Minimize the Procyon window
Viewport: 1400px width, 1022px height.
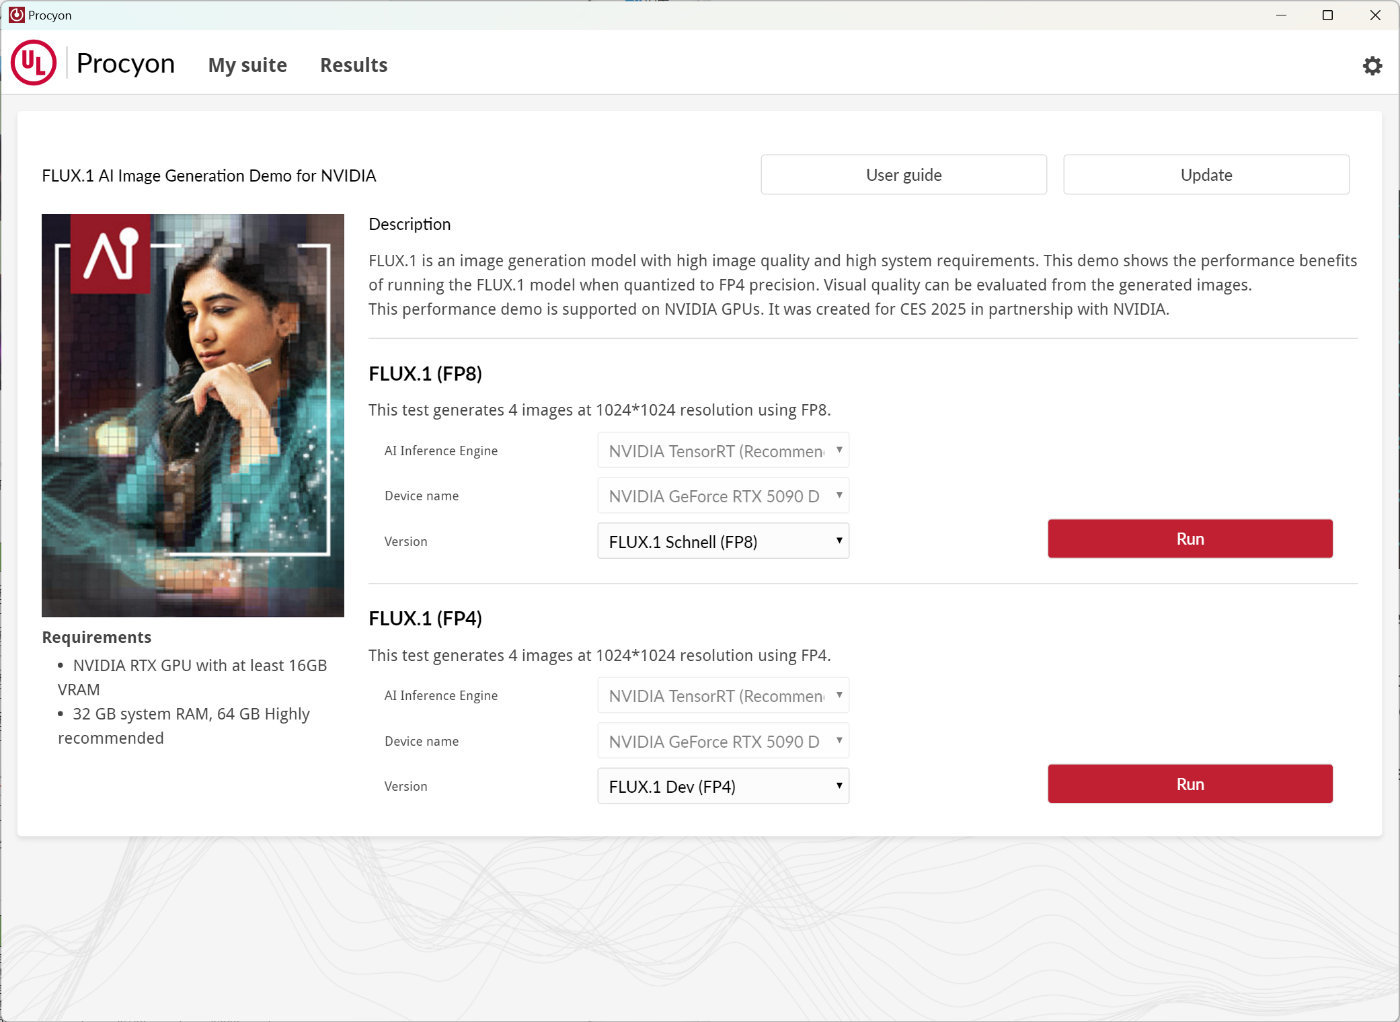click(x=1281, y=15)
